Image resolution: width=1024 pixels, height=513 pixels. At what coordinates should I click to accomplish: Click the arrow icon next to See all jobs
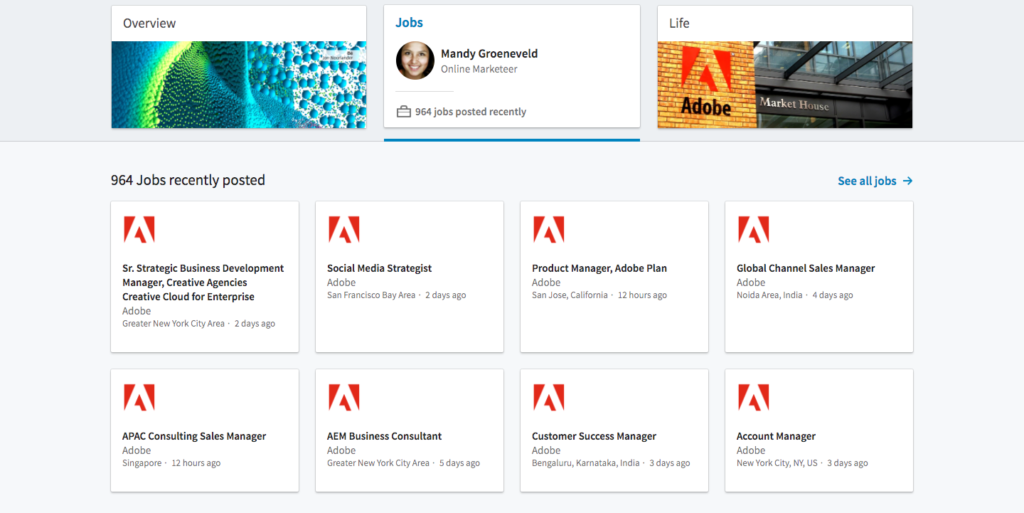(x=907, y=181)
